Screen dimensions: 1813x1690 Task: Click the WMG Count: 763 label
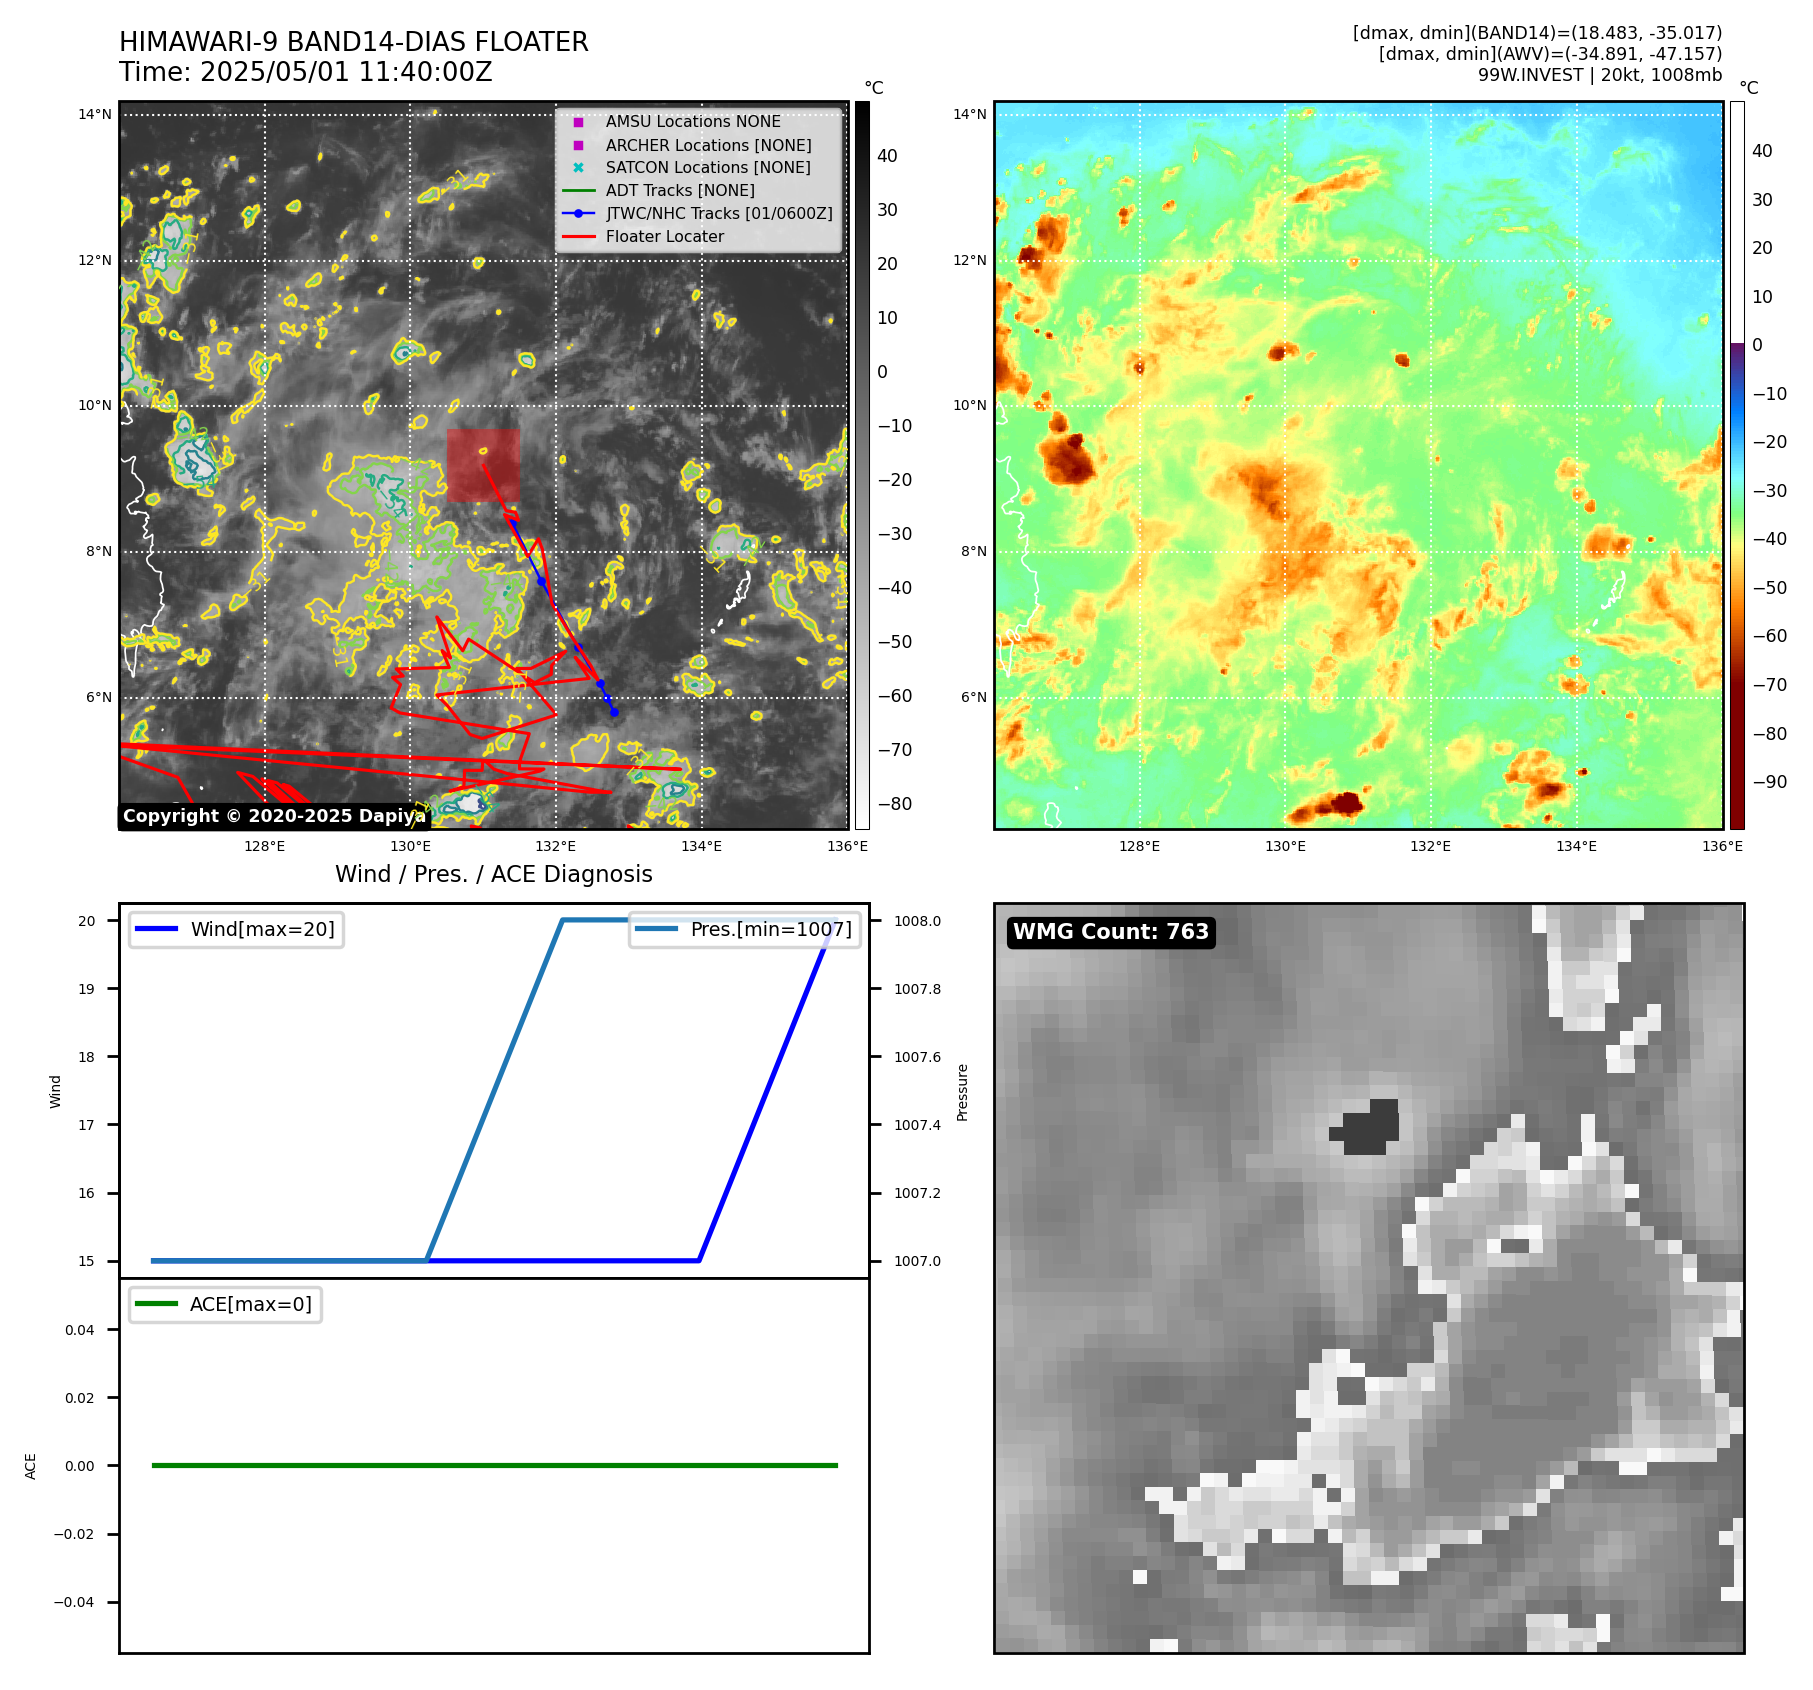coord(1111,932)
